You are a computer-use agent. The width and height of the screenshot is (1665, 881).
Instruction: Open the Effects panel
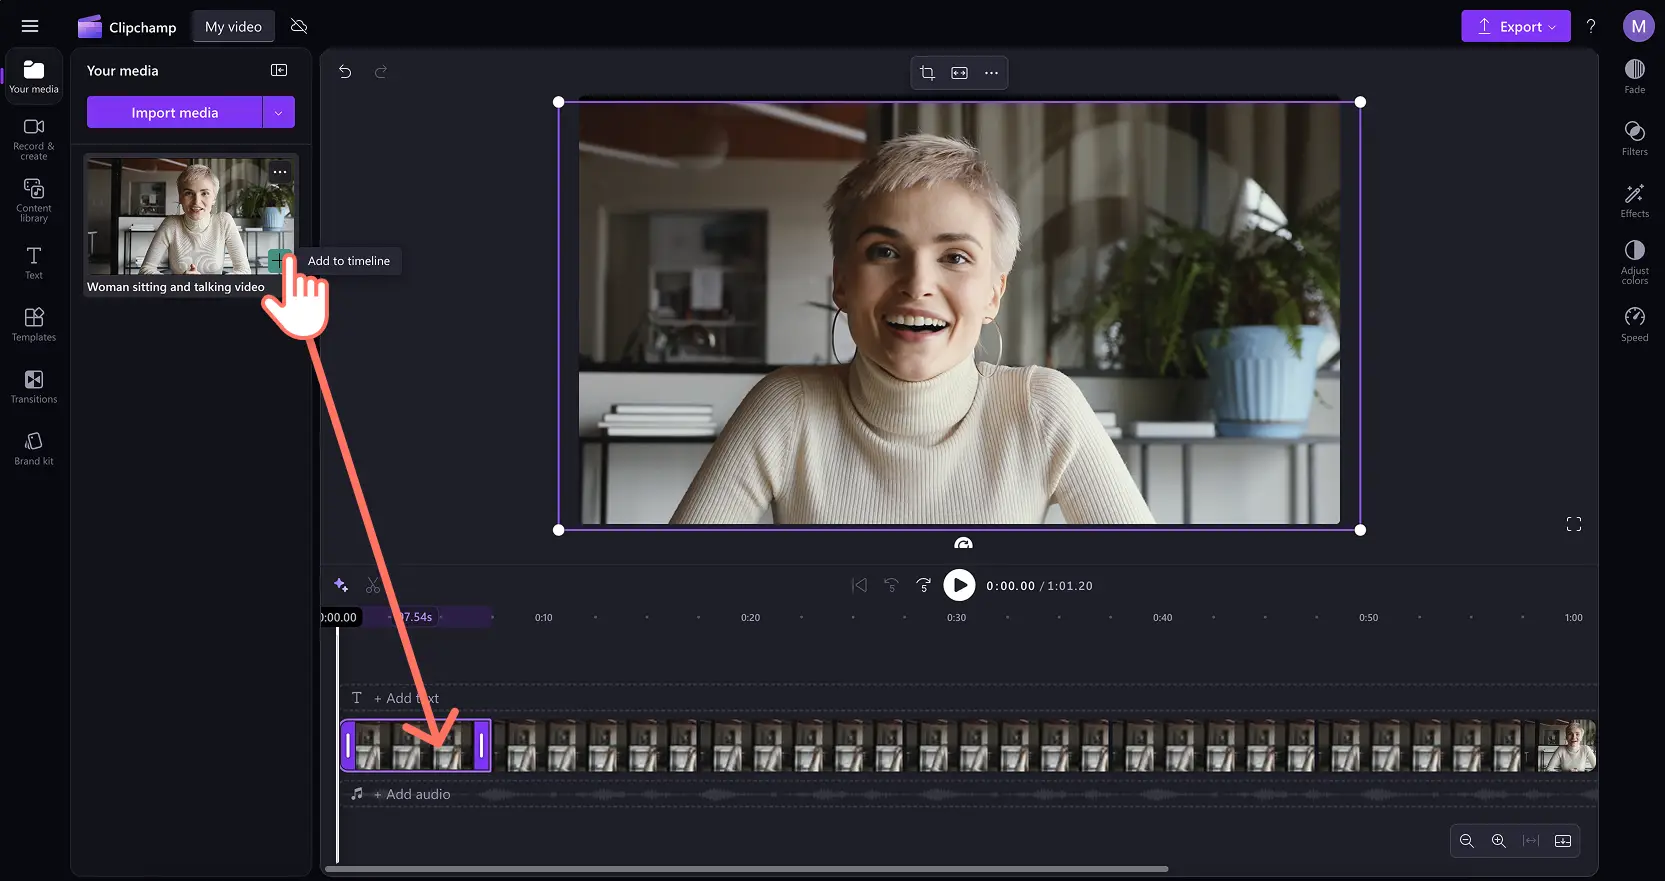coord(1635,200)
